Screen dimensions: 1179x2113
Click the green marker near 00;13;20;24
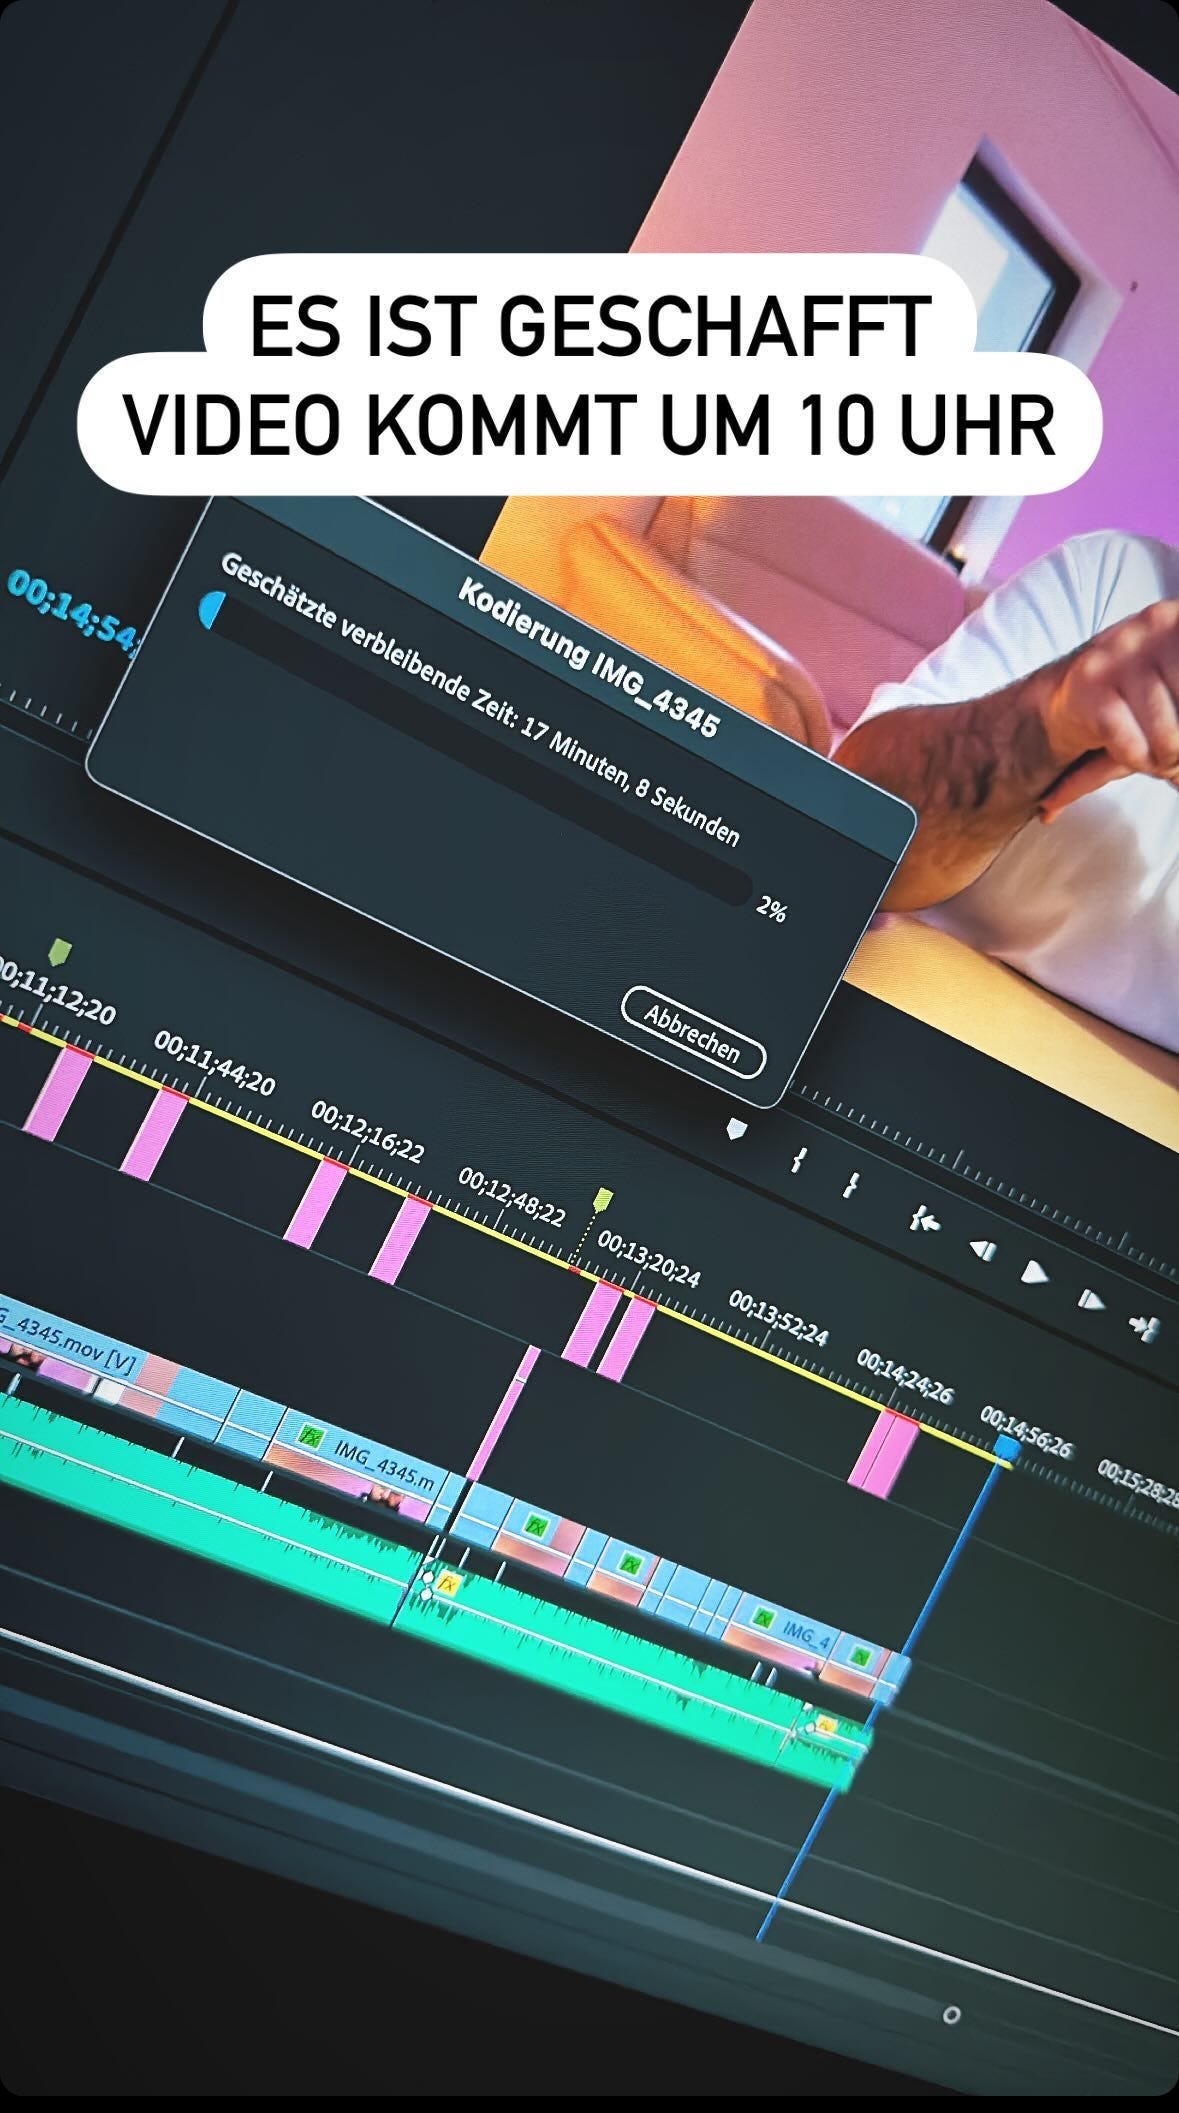[x=602, y=1200]
